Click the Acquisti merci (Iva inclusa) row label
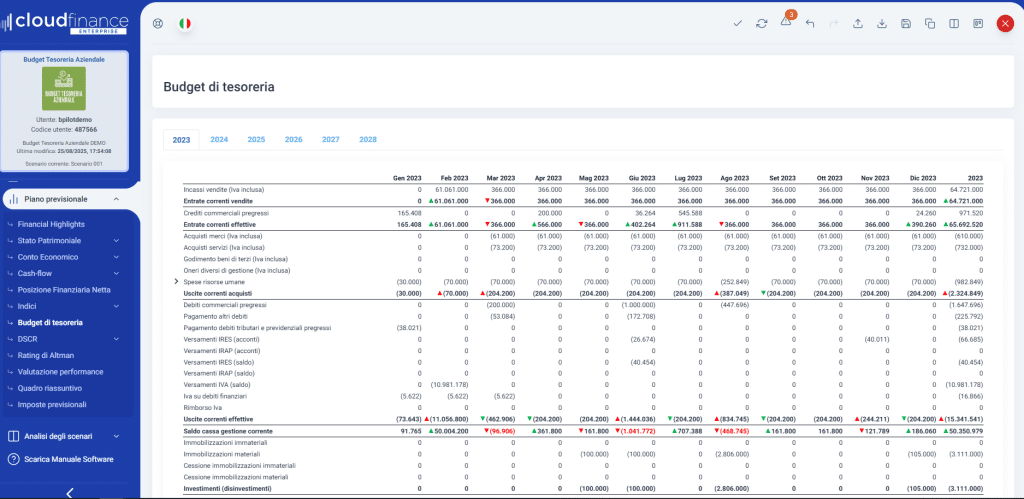 (x=224, y=236)
